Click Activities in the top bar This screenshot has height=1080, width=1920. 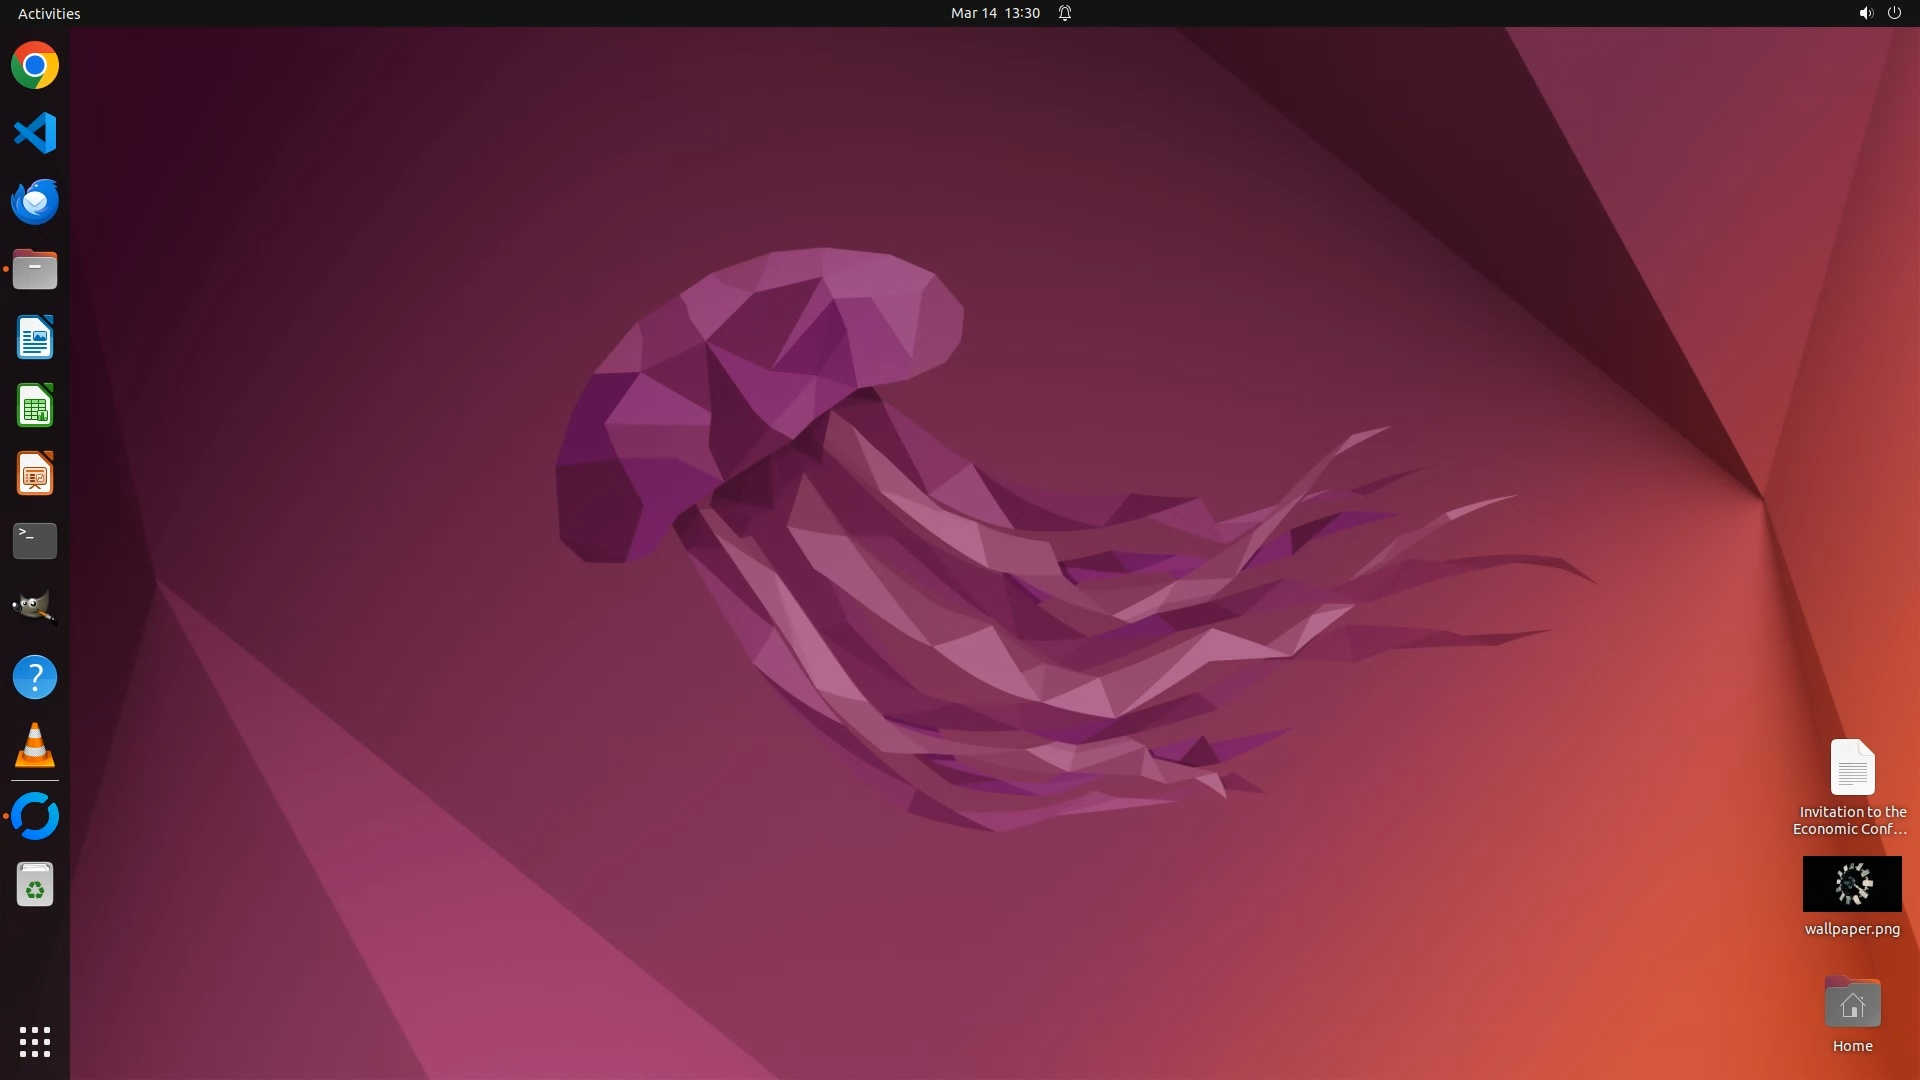tap(49, 13)
